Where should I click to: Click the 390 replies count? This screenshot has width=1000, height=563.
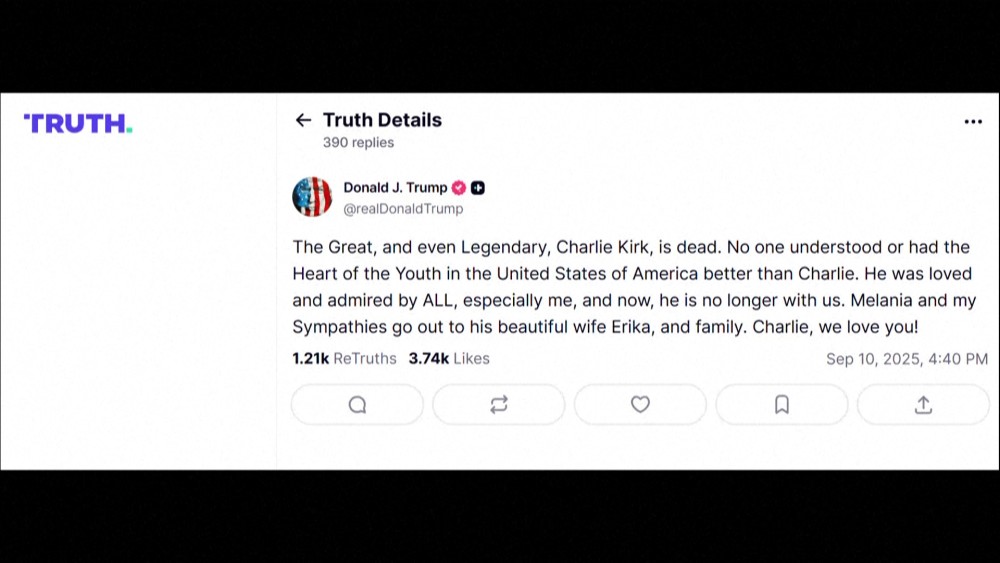[x=358, y=143]
